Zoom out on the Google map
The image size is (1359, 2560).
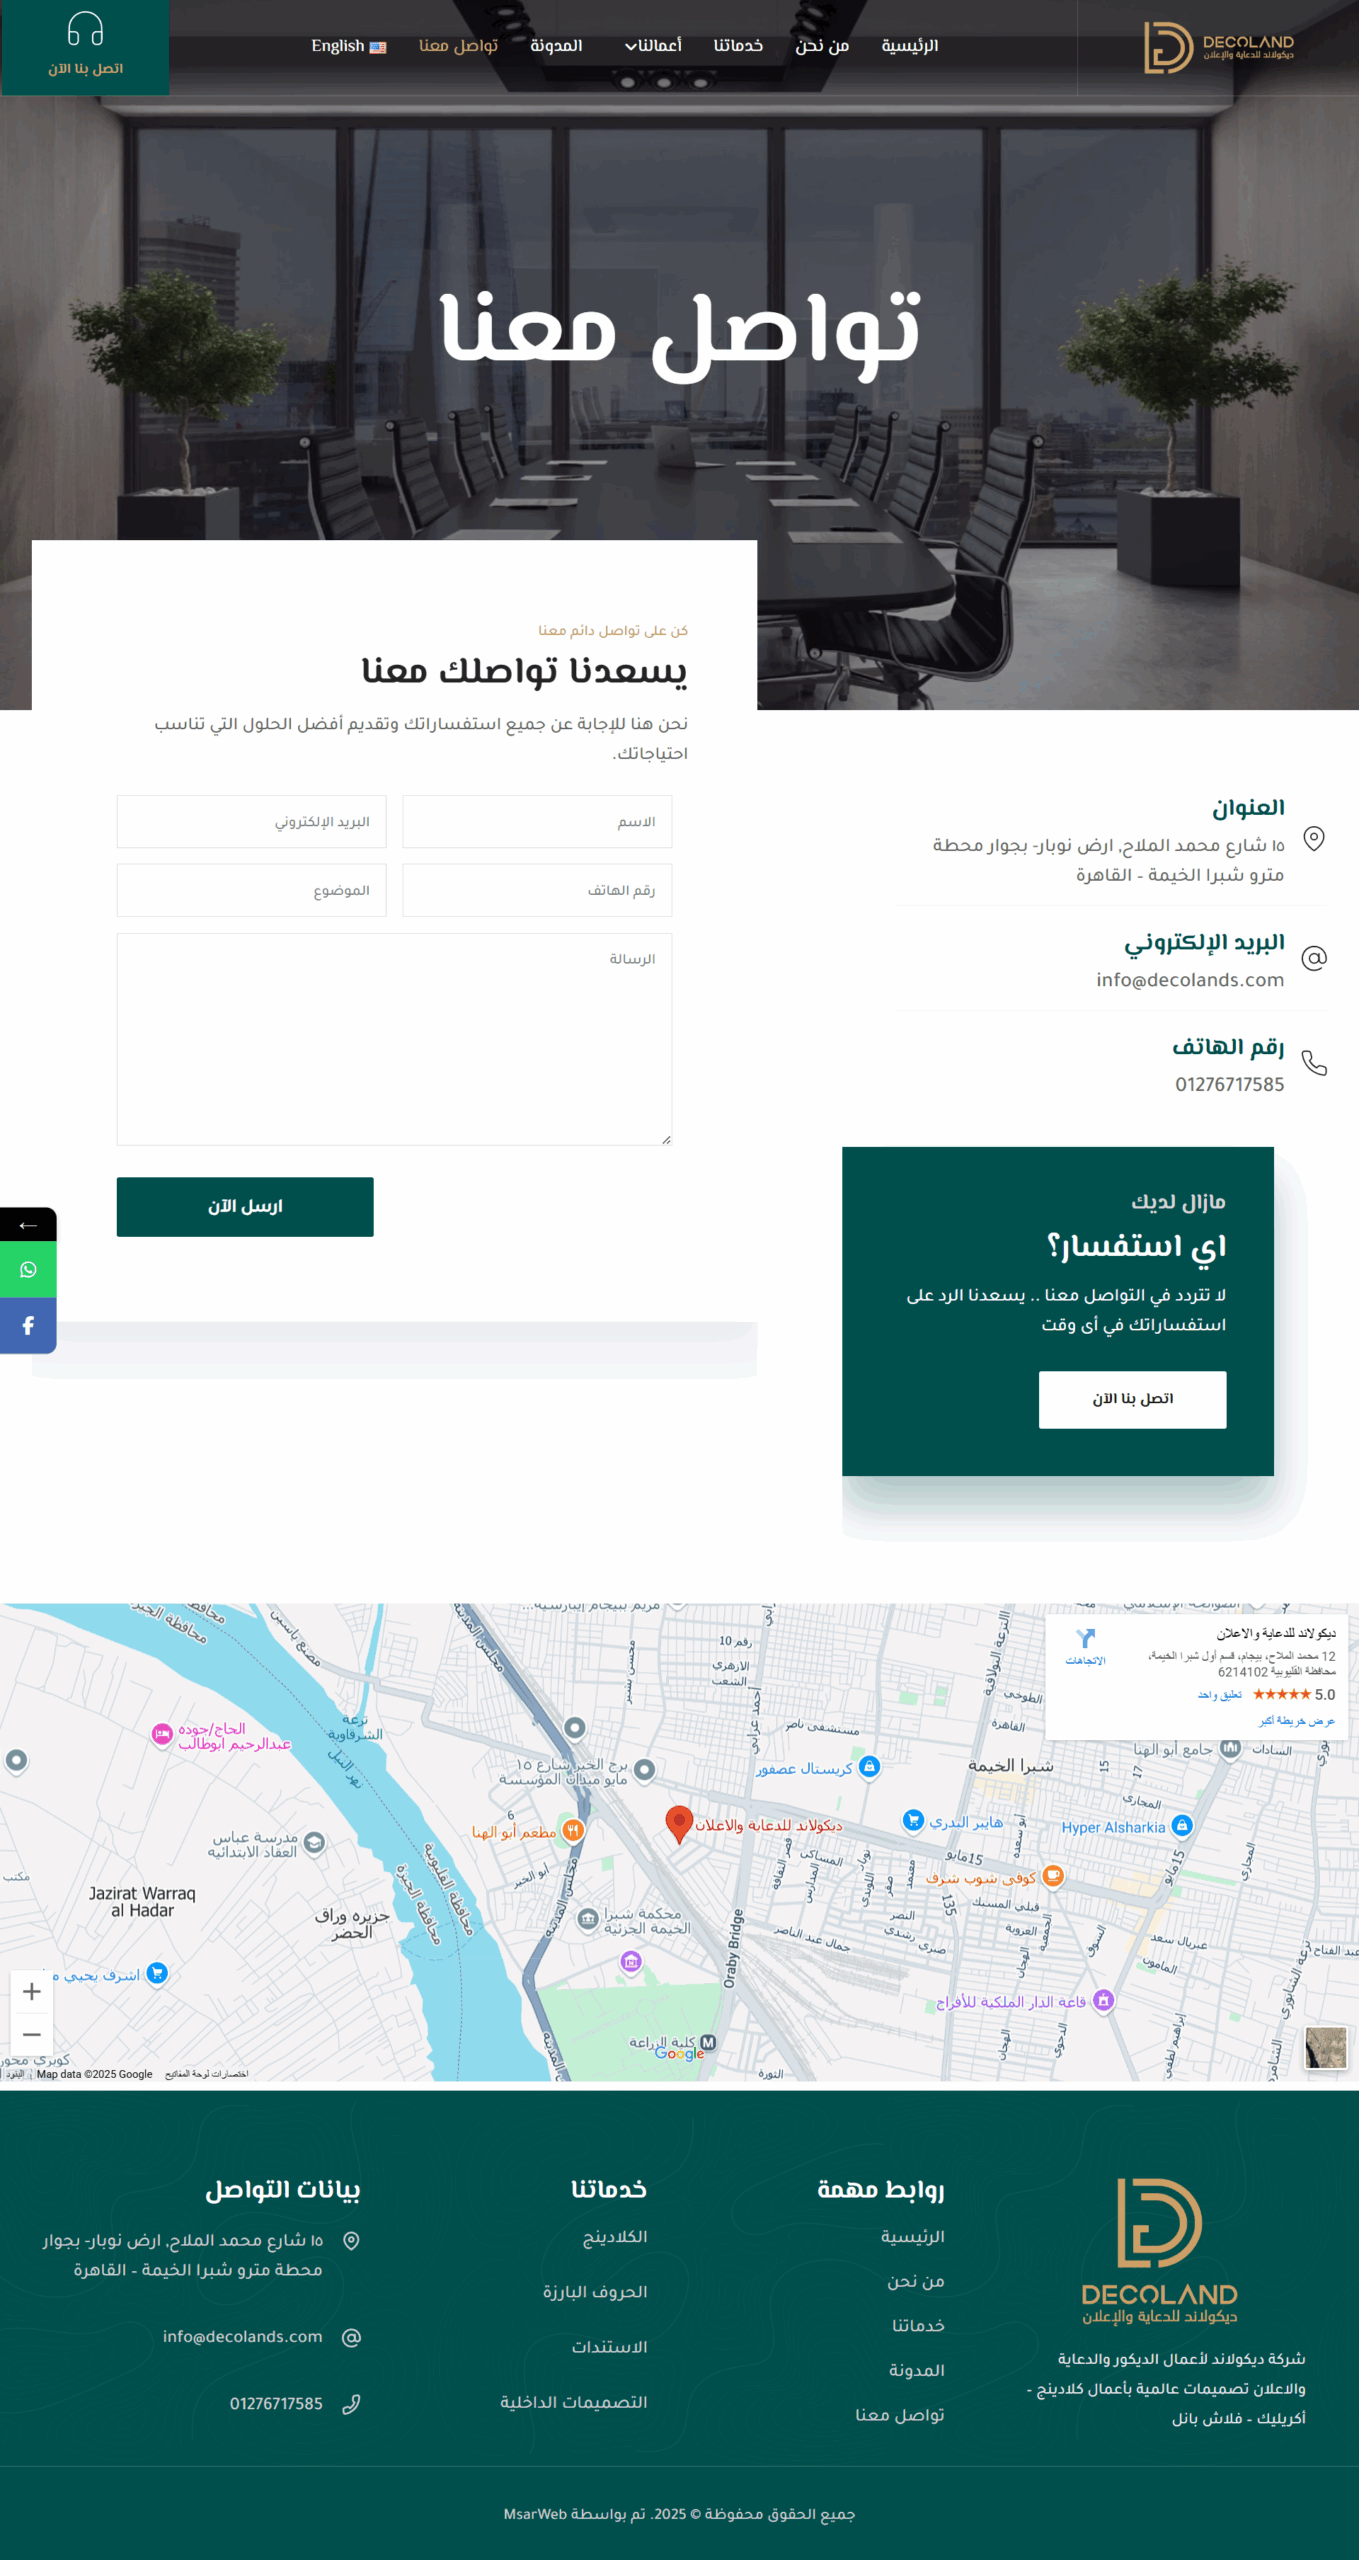point(32,2034)
